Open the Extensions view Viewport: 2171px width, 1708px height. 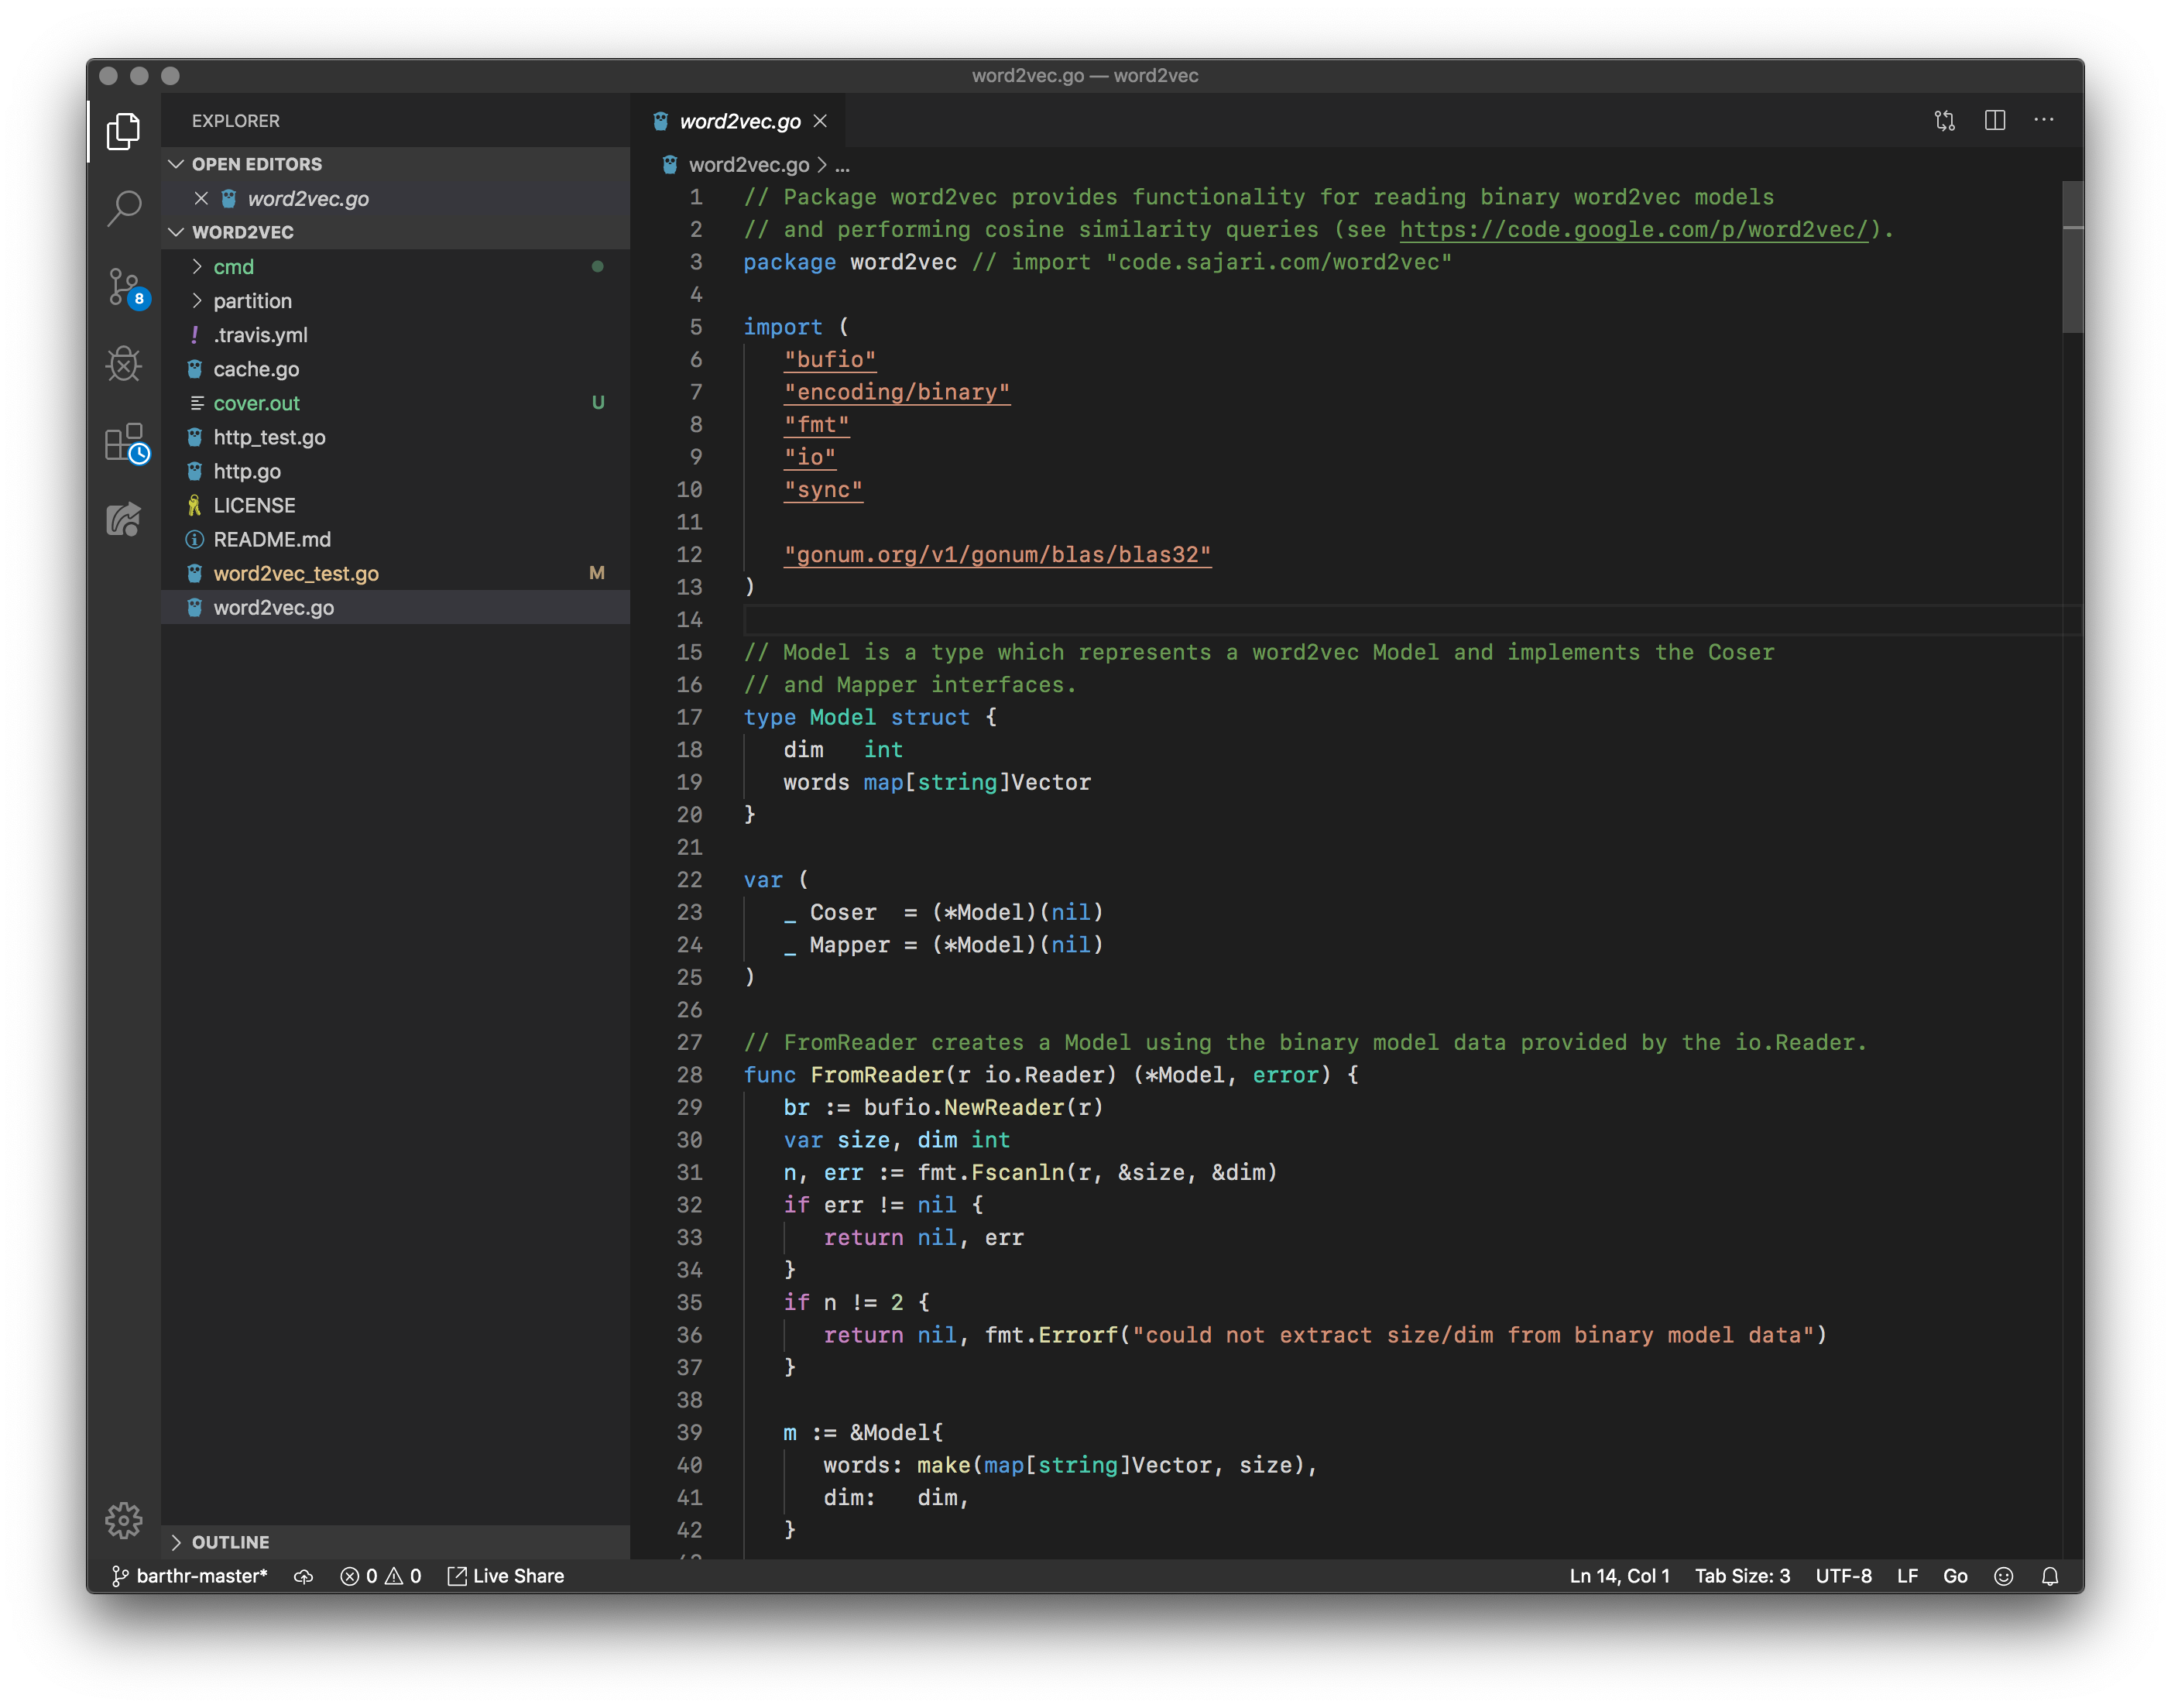pos(124,443)
